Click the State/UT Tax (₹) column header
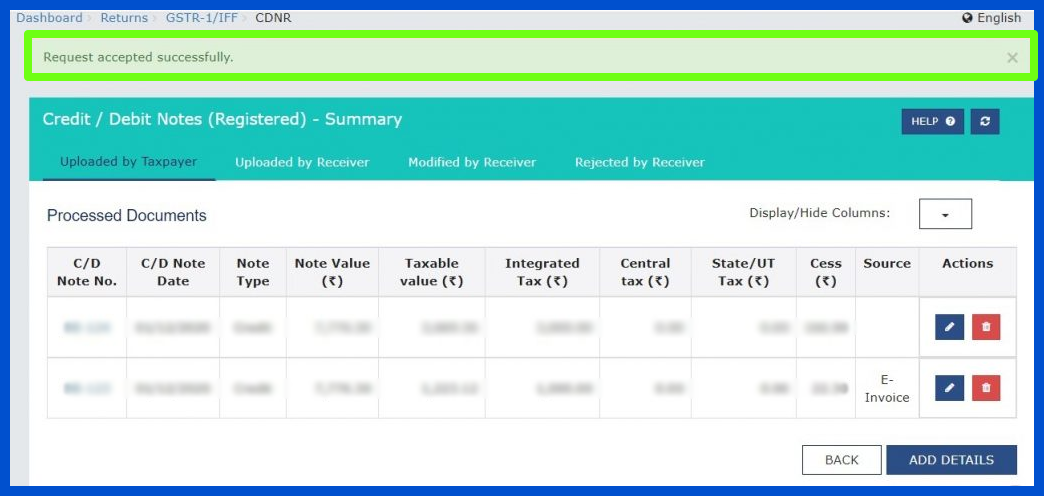The width and height of the screenshot is (1044, 496). pyautogui.click(x=744, y=272)
